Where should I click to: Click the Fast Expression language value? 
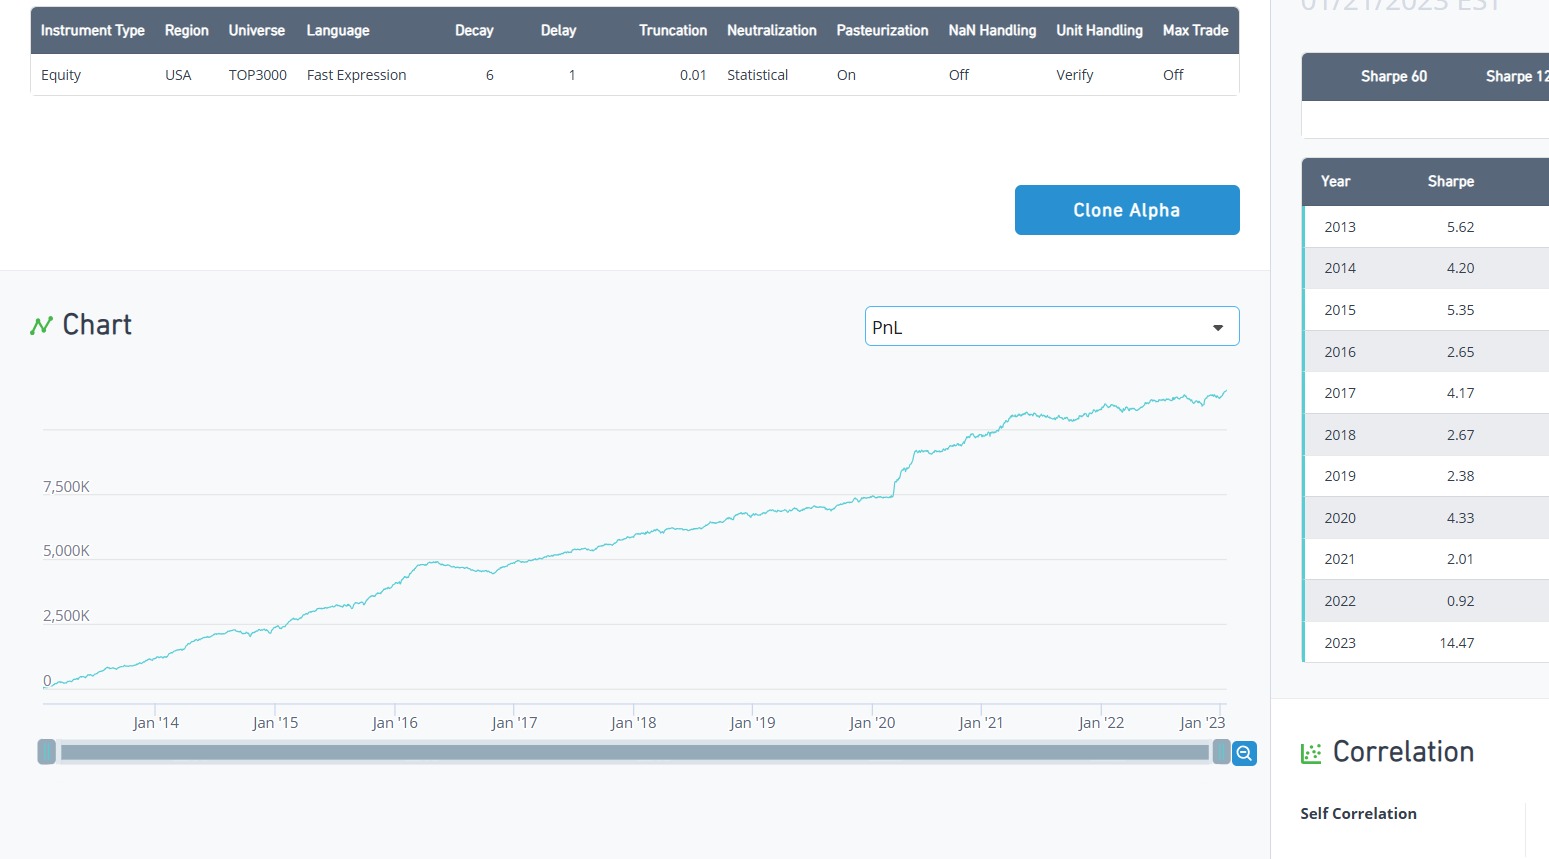click(x=356, y=75)
